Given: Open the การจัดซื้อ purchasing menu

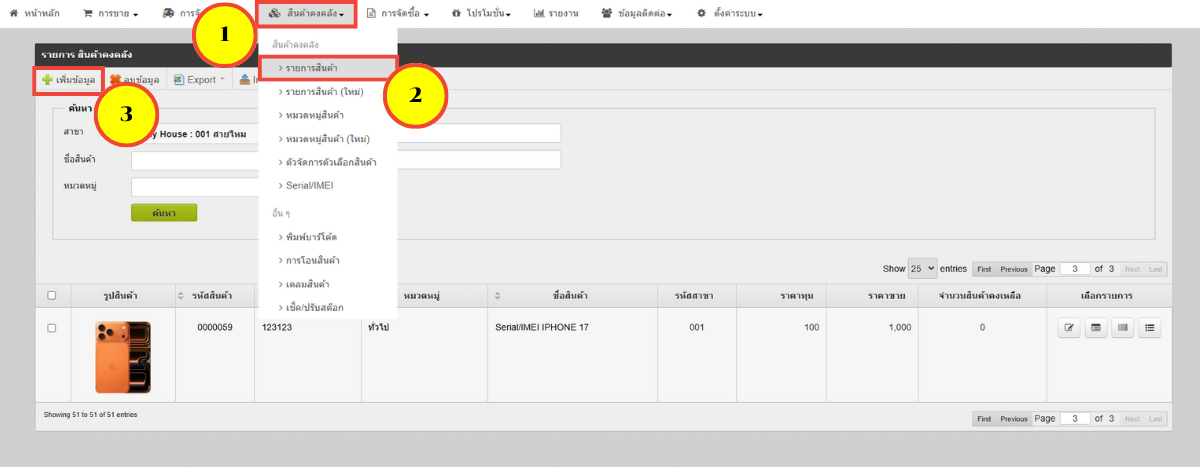Looking at the screenshot, I should [398, 14].
